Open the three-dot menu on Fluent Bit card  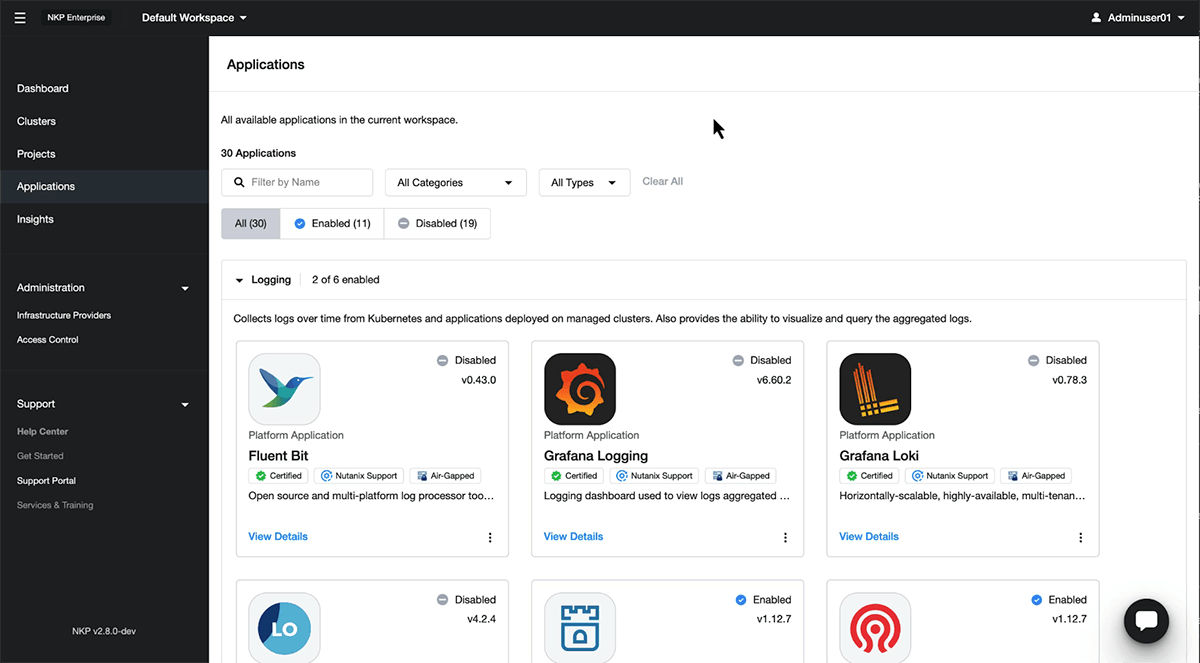(490, 537)
